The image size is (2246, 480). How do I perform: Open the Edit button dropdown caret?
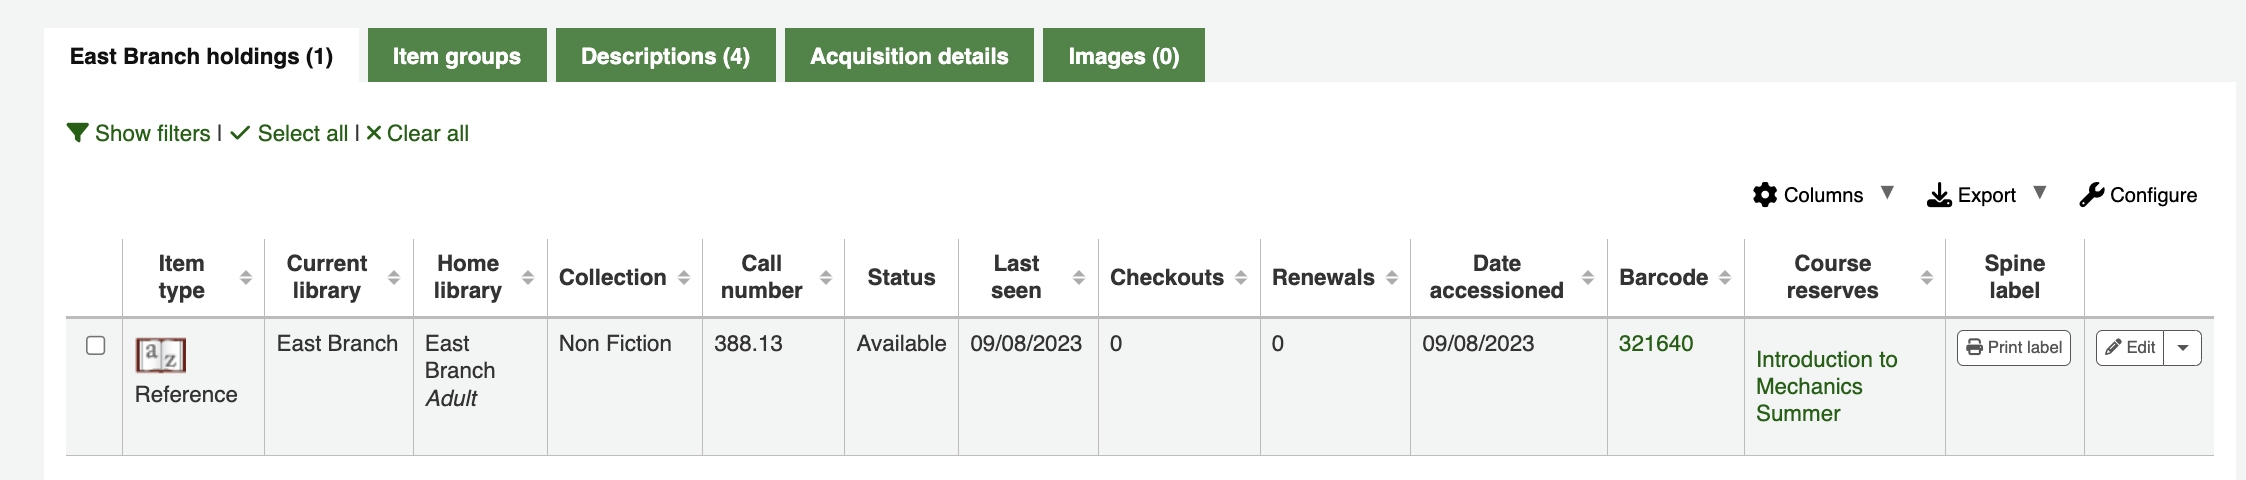pyautogui.click(x=2183, y=348)
